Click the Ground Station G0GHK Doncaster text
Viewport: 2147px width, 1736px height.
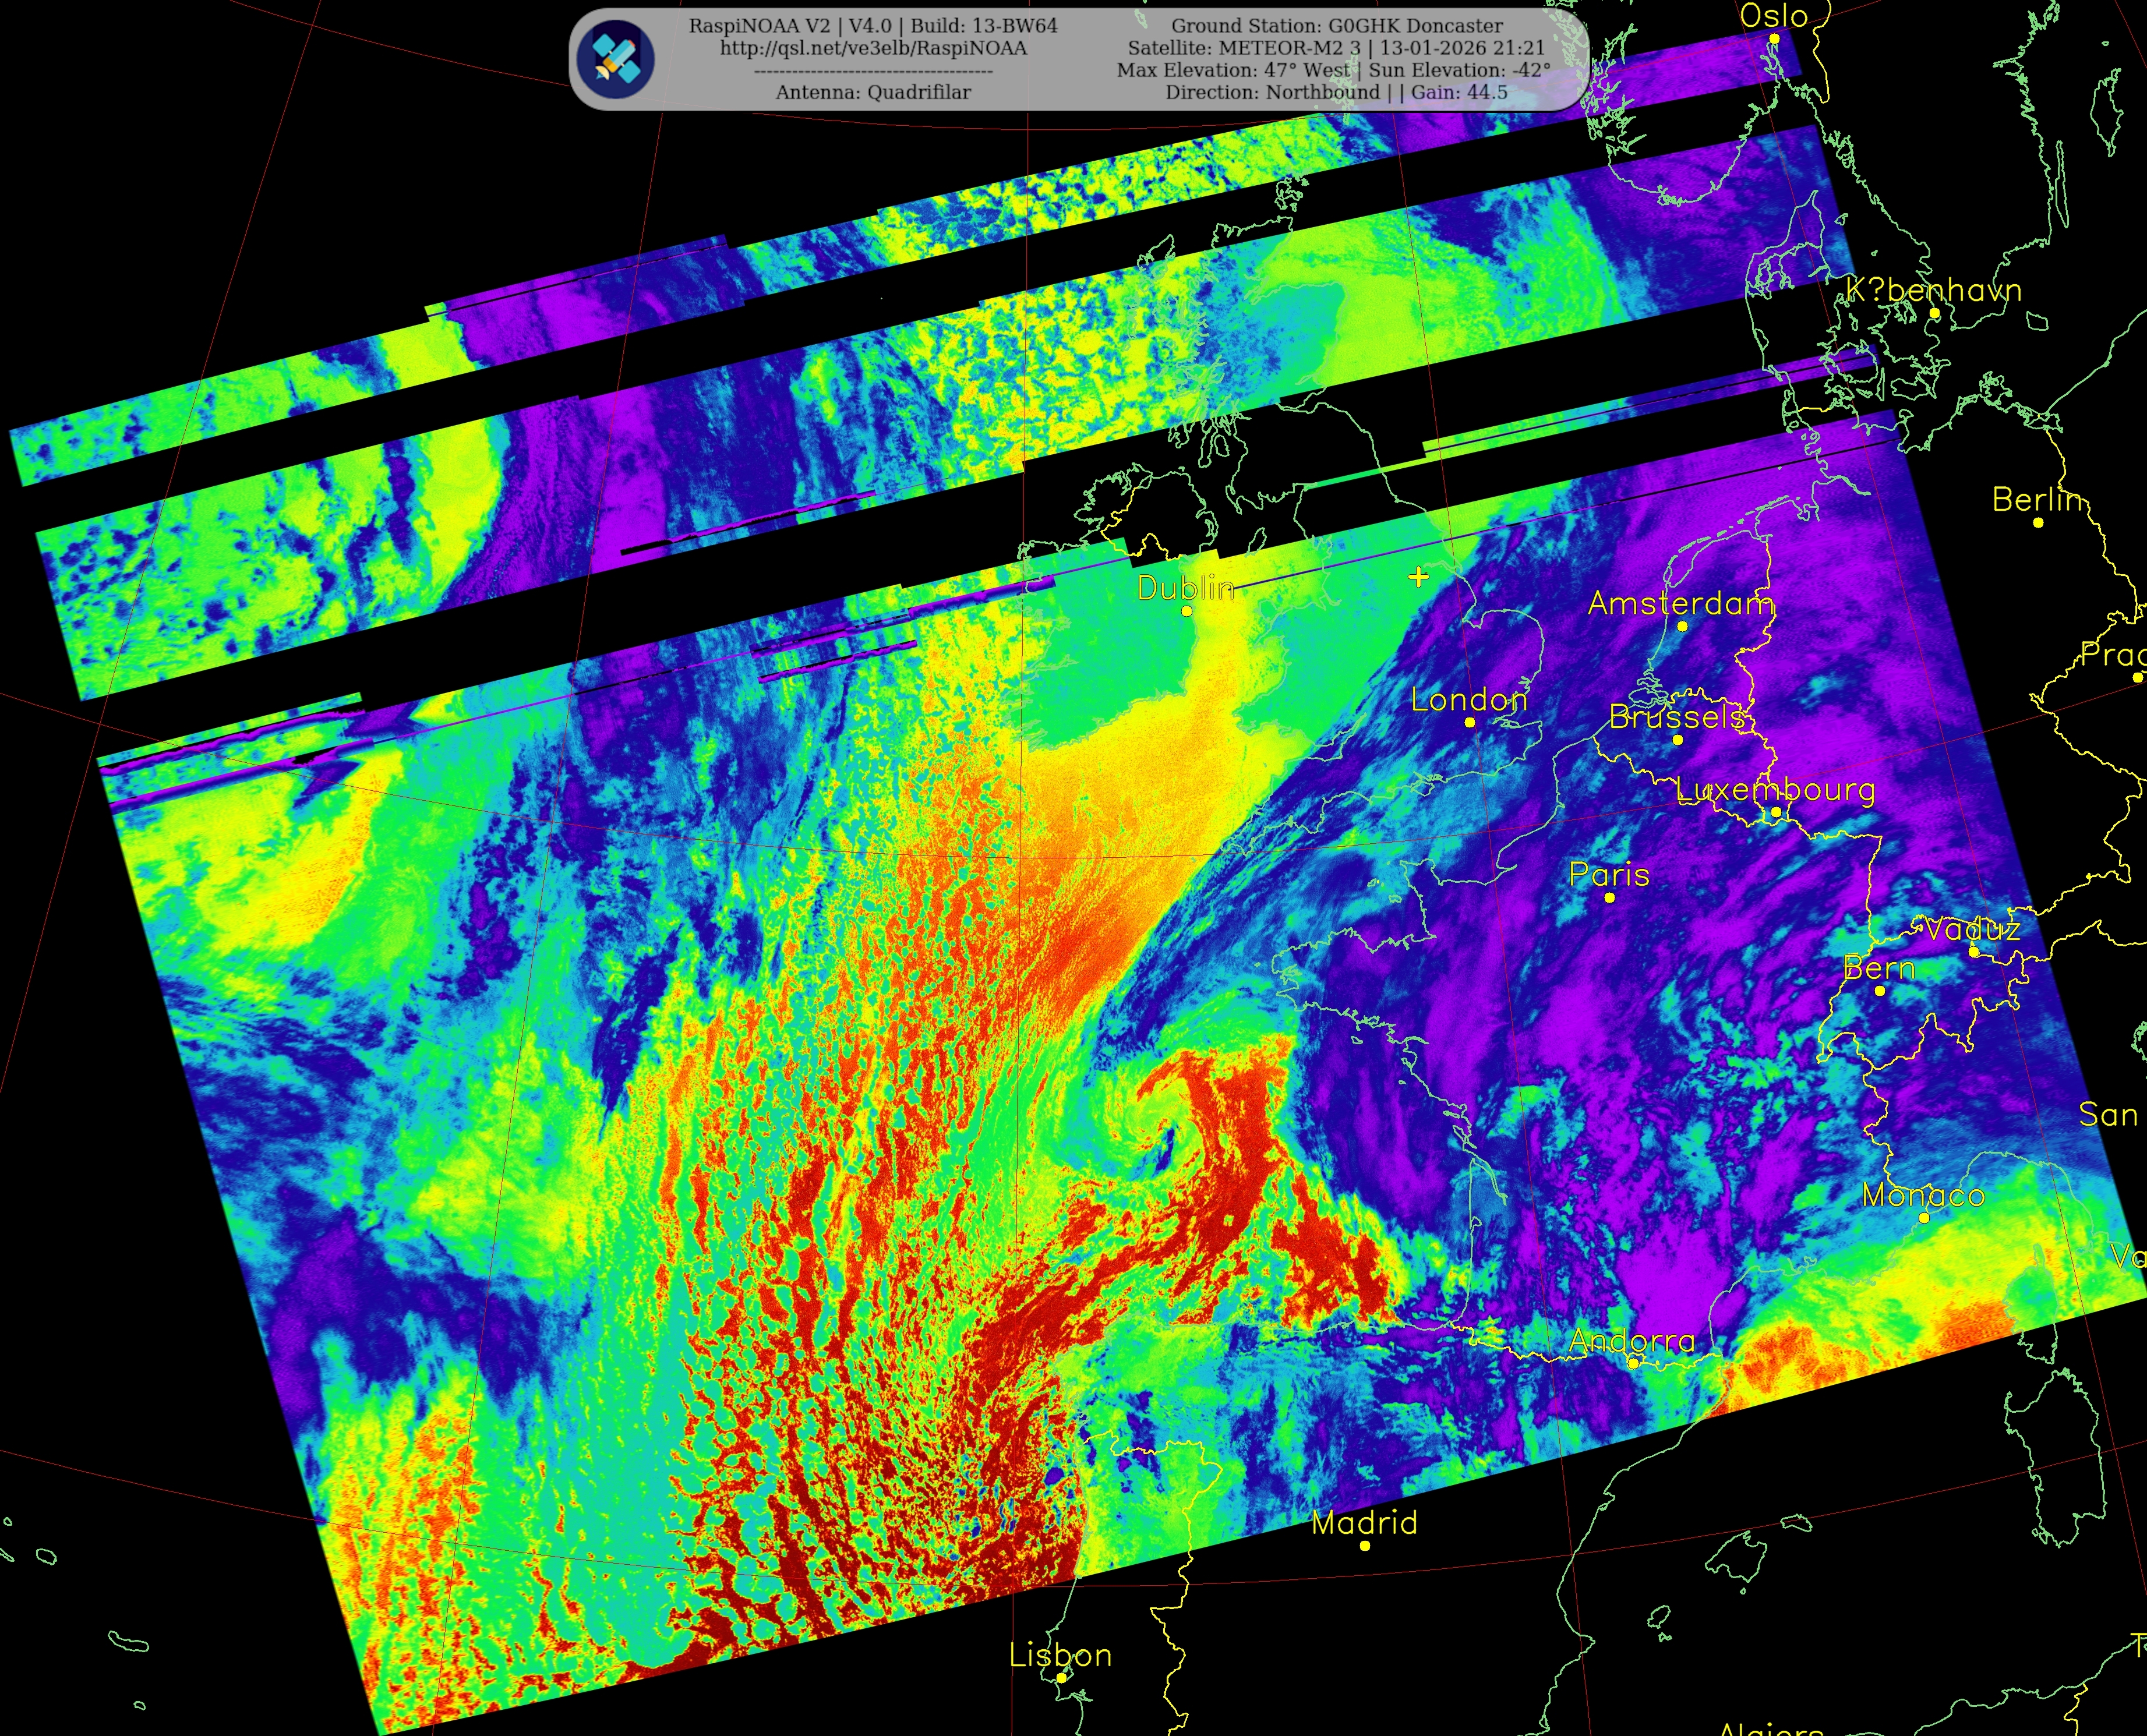1337,26
